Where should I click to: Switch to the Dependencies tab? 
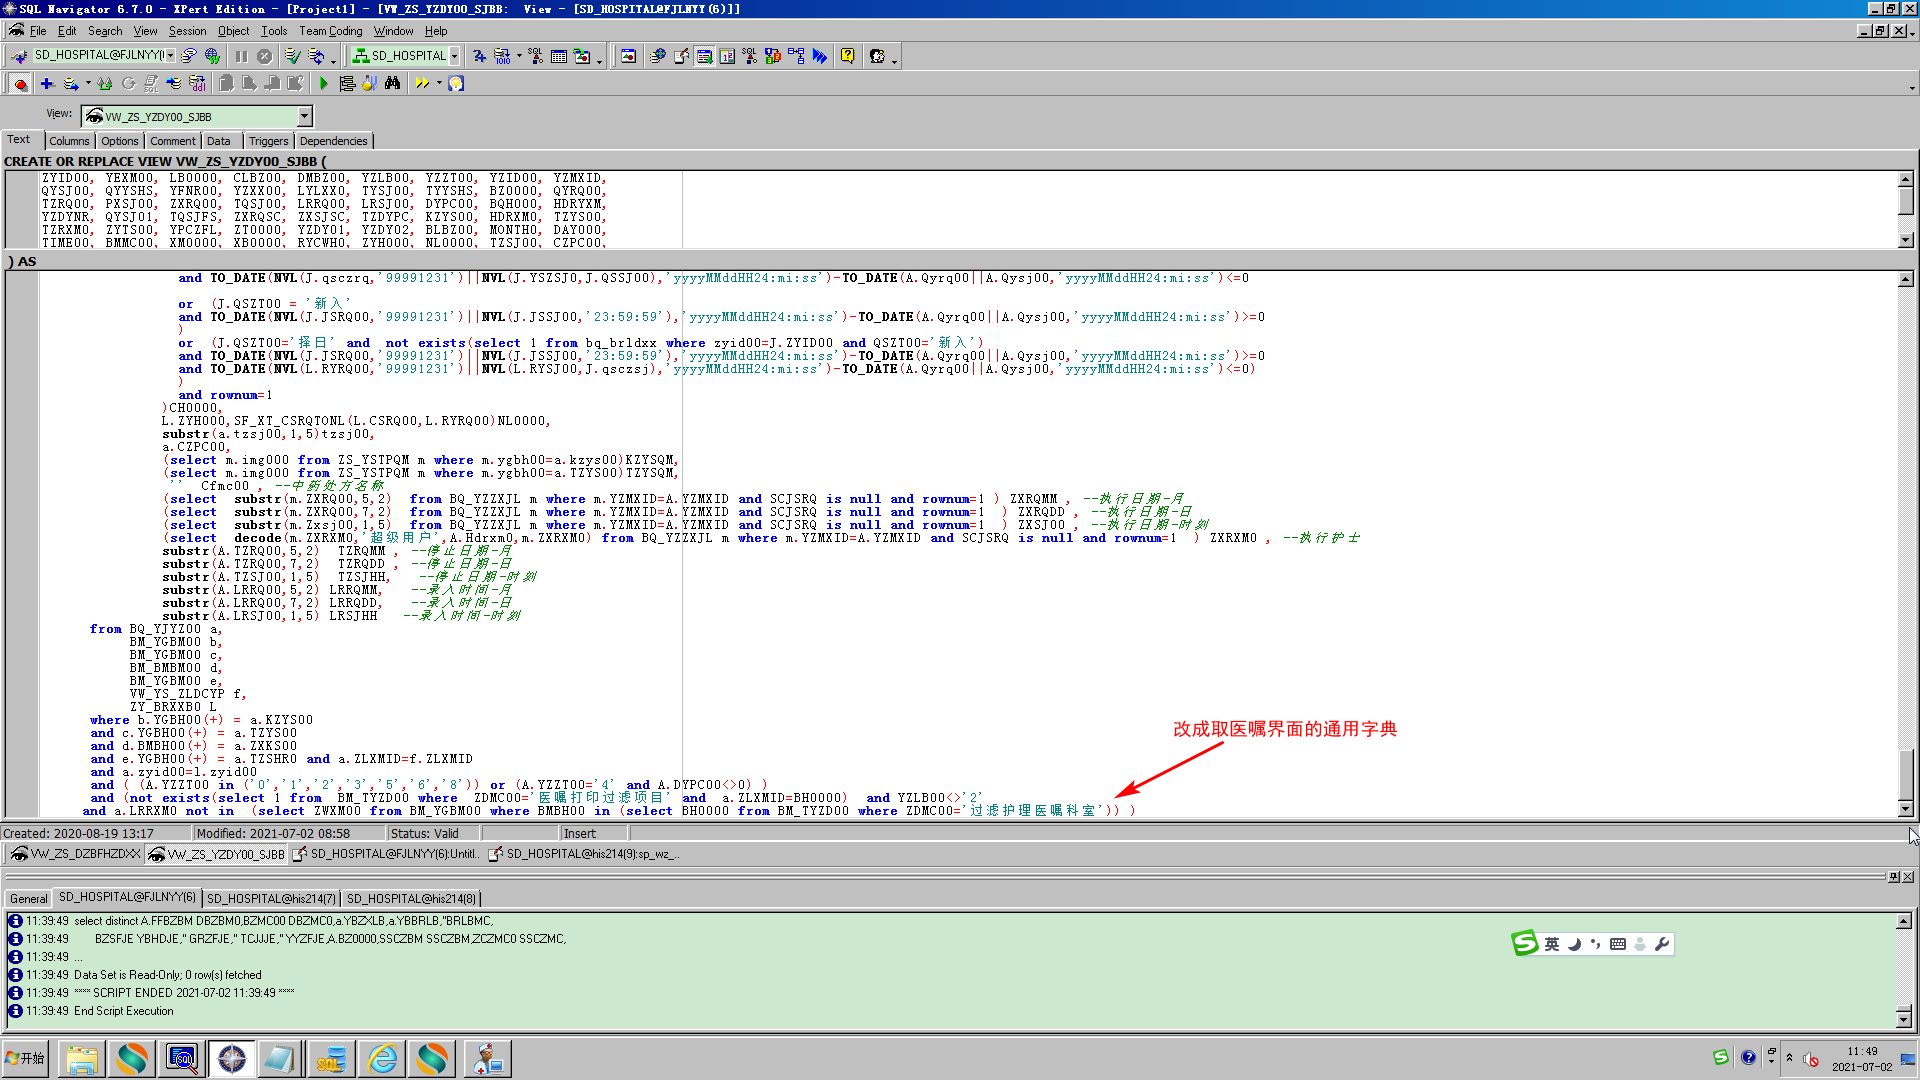coord(333,141)
